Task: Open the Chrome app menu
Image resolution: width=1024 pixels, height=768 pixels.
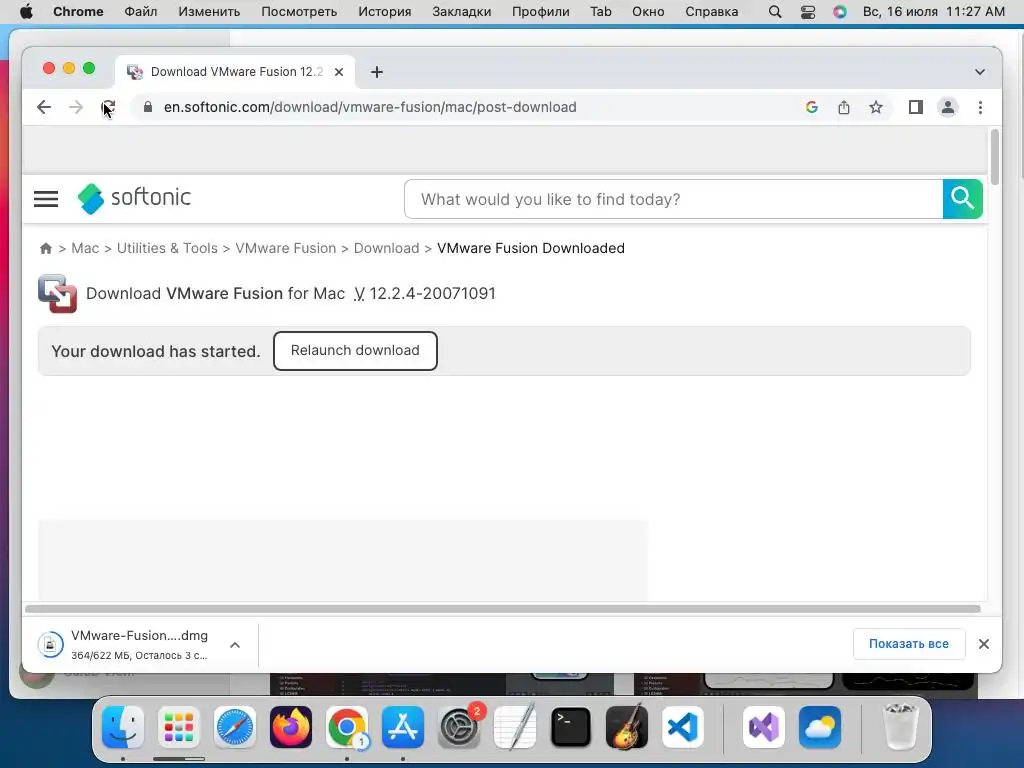Action: pos(78,12)
